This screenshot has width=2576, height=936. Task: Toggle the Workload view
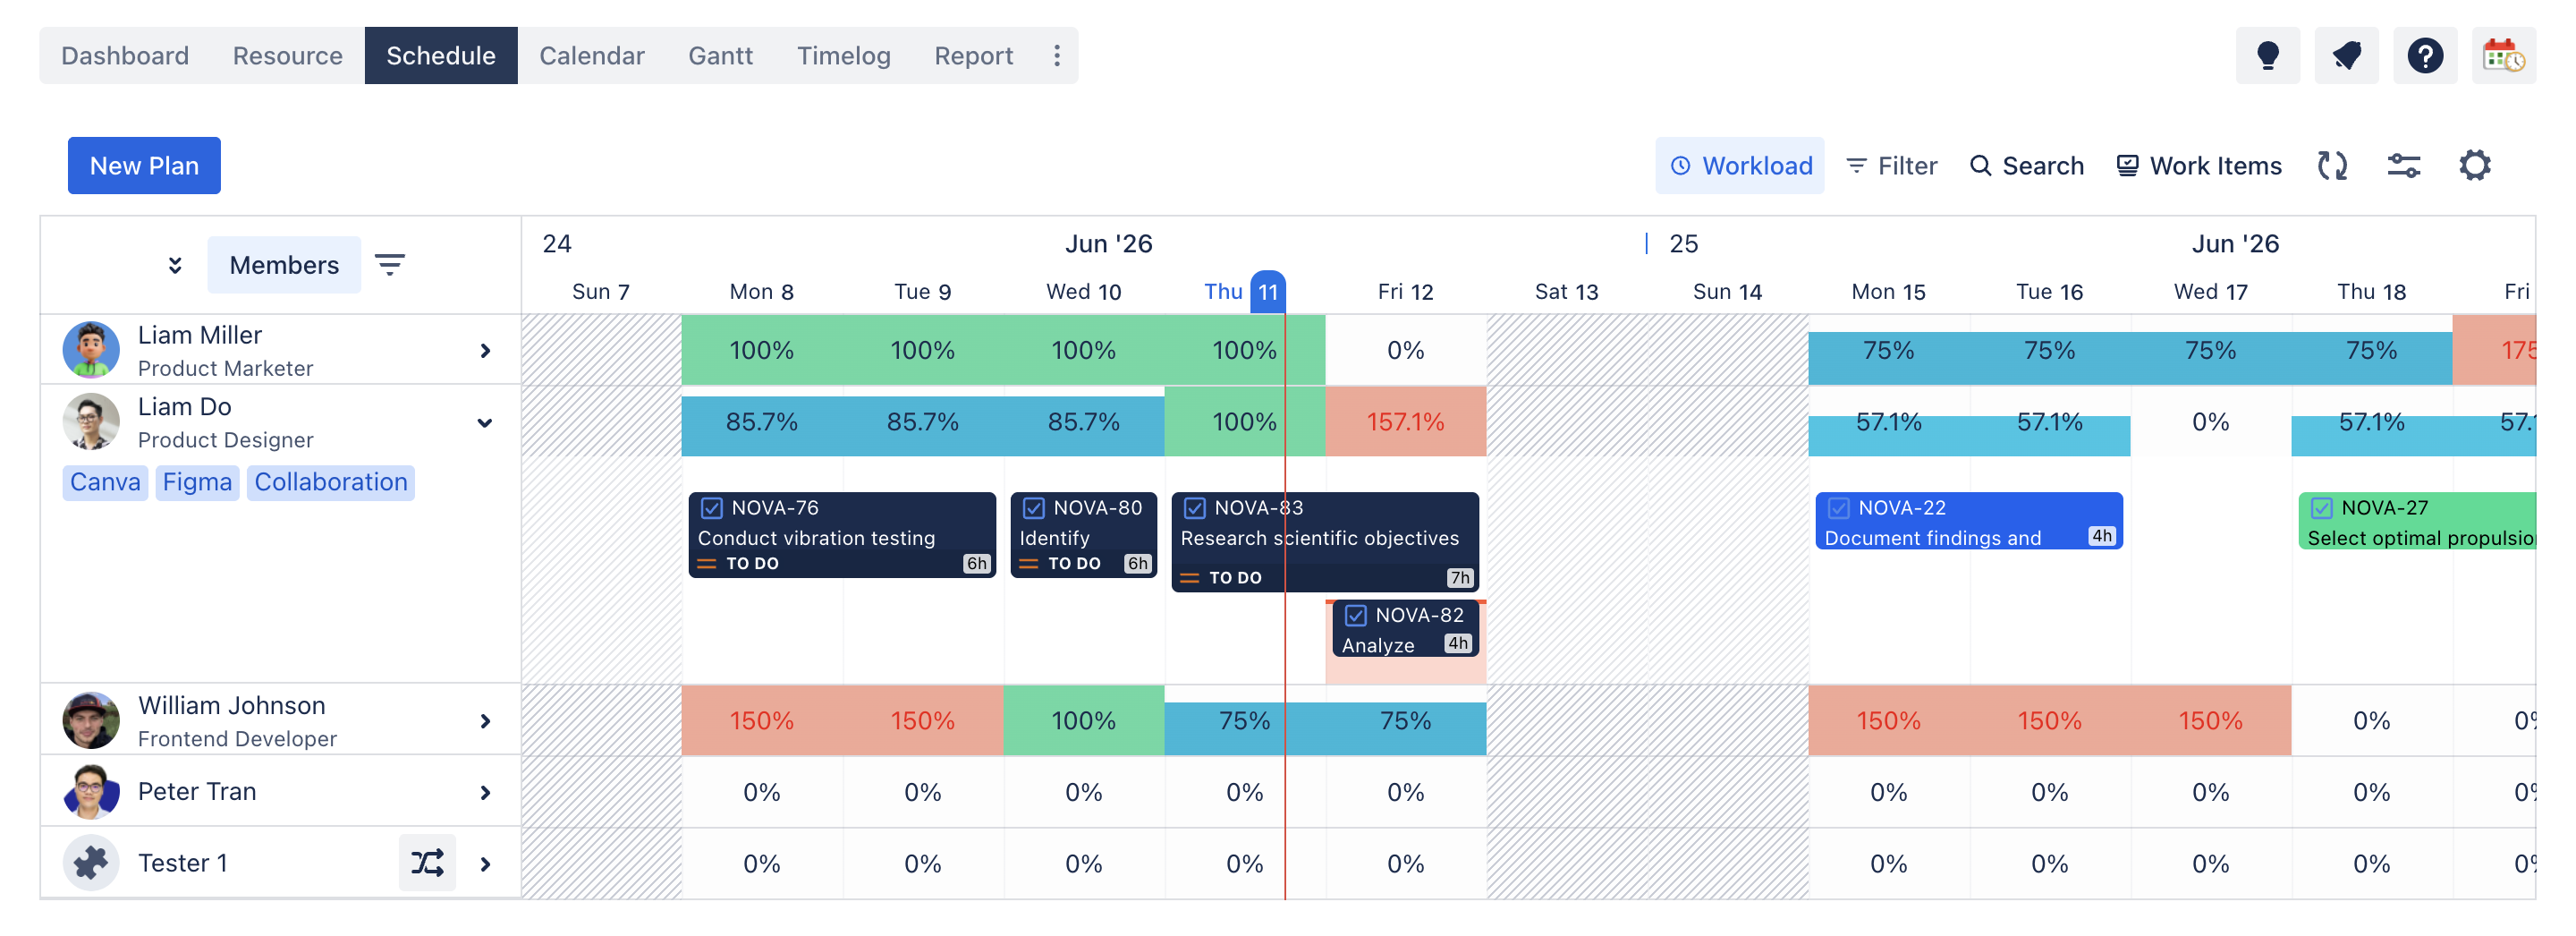point(1740,166)
